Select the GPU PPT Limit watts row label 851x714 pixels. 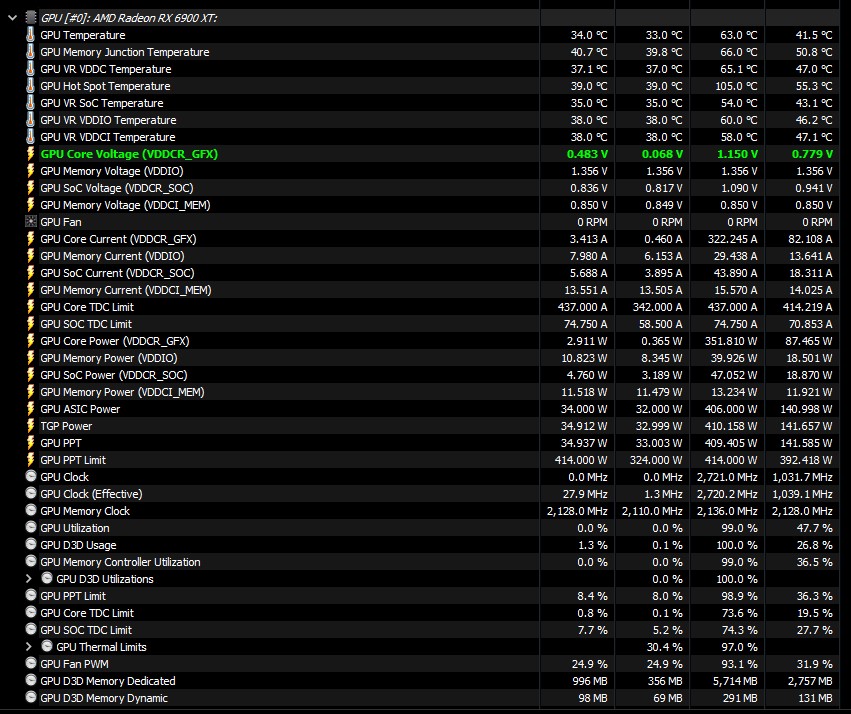(73, 460)
